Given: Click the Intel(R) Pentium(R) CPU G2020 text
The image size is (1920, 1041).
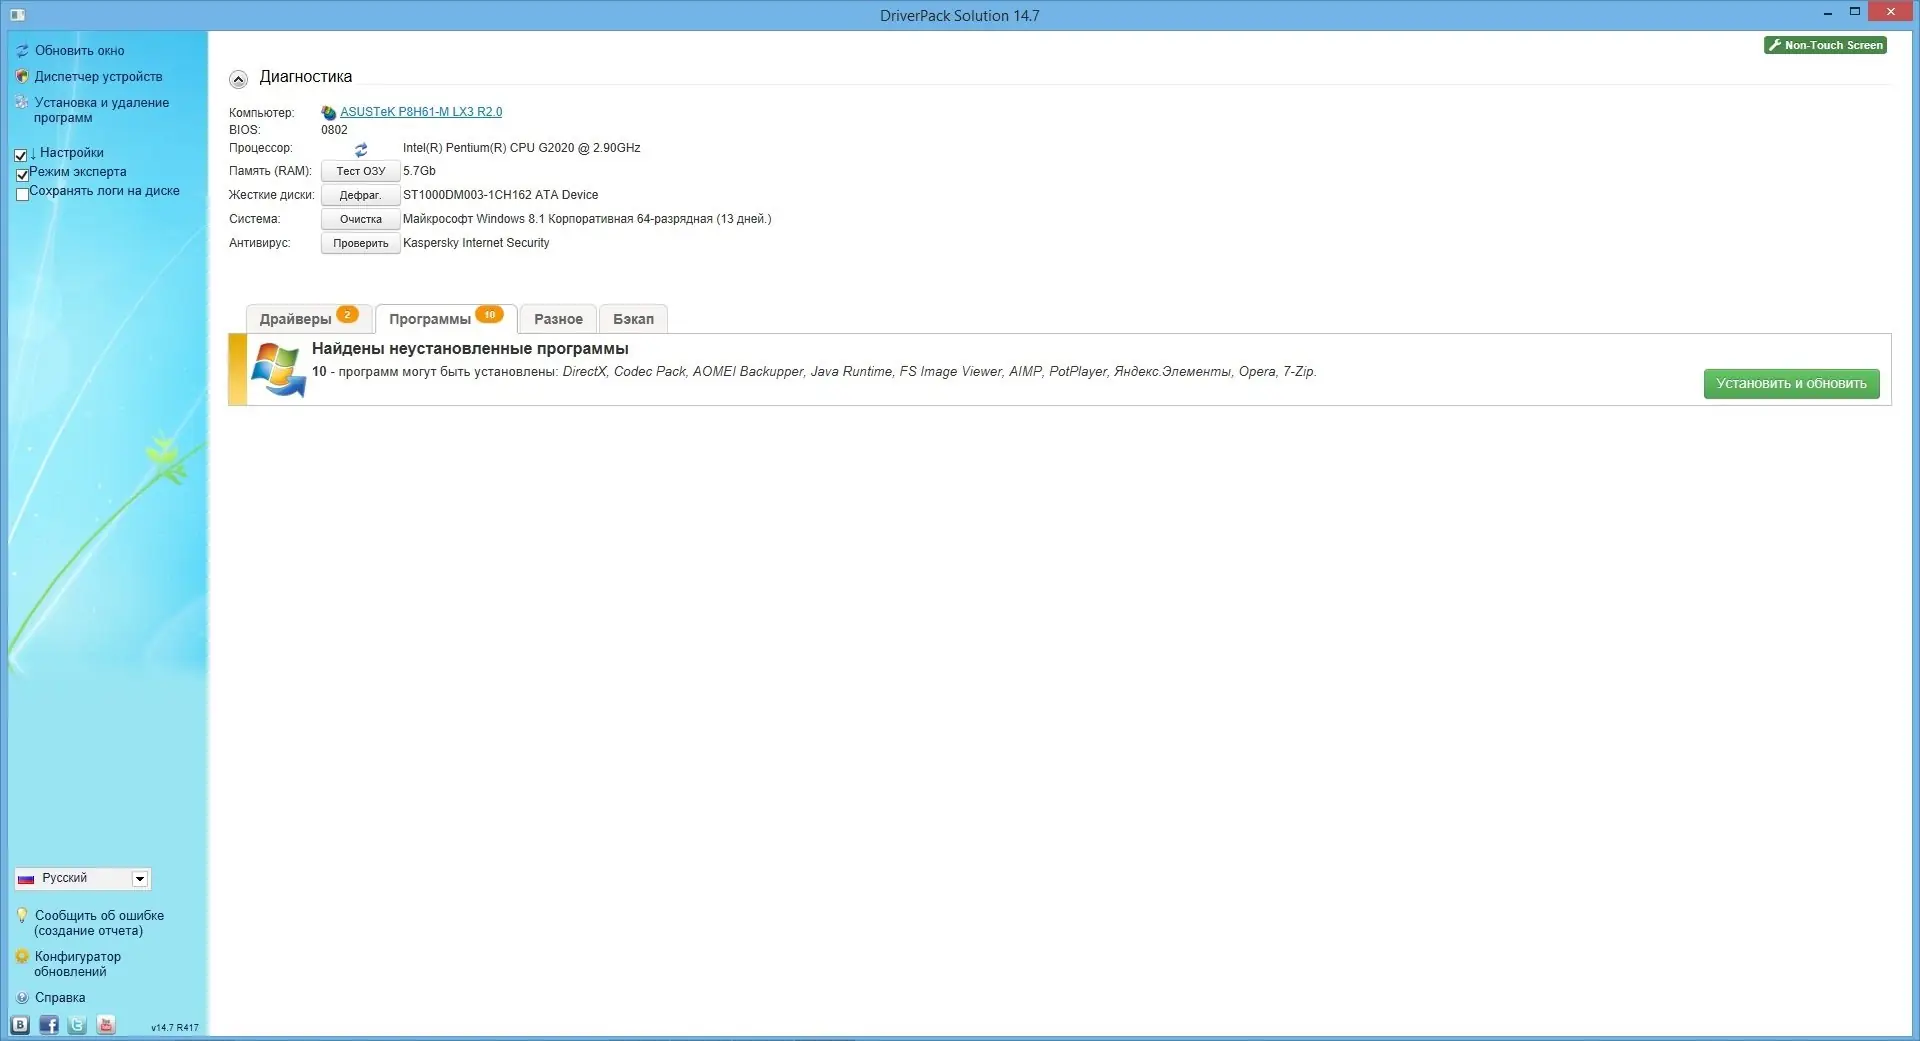Looking at the screenshot, I should (521, 148).
